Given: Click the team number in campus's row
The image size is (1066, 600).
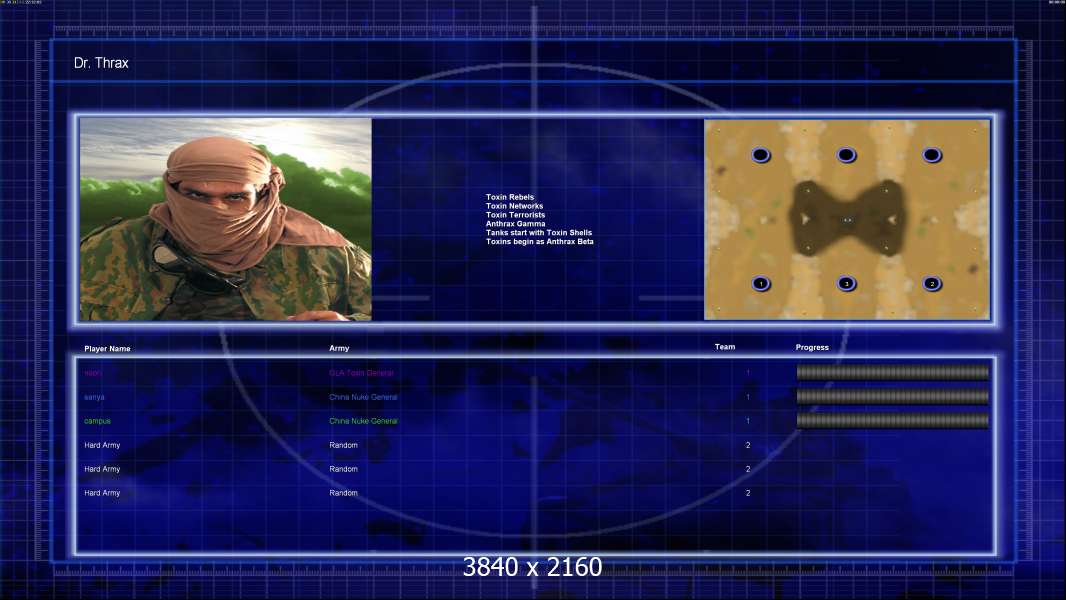Looking at the screenshot, I should pos(748,421).
